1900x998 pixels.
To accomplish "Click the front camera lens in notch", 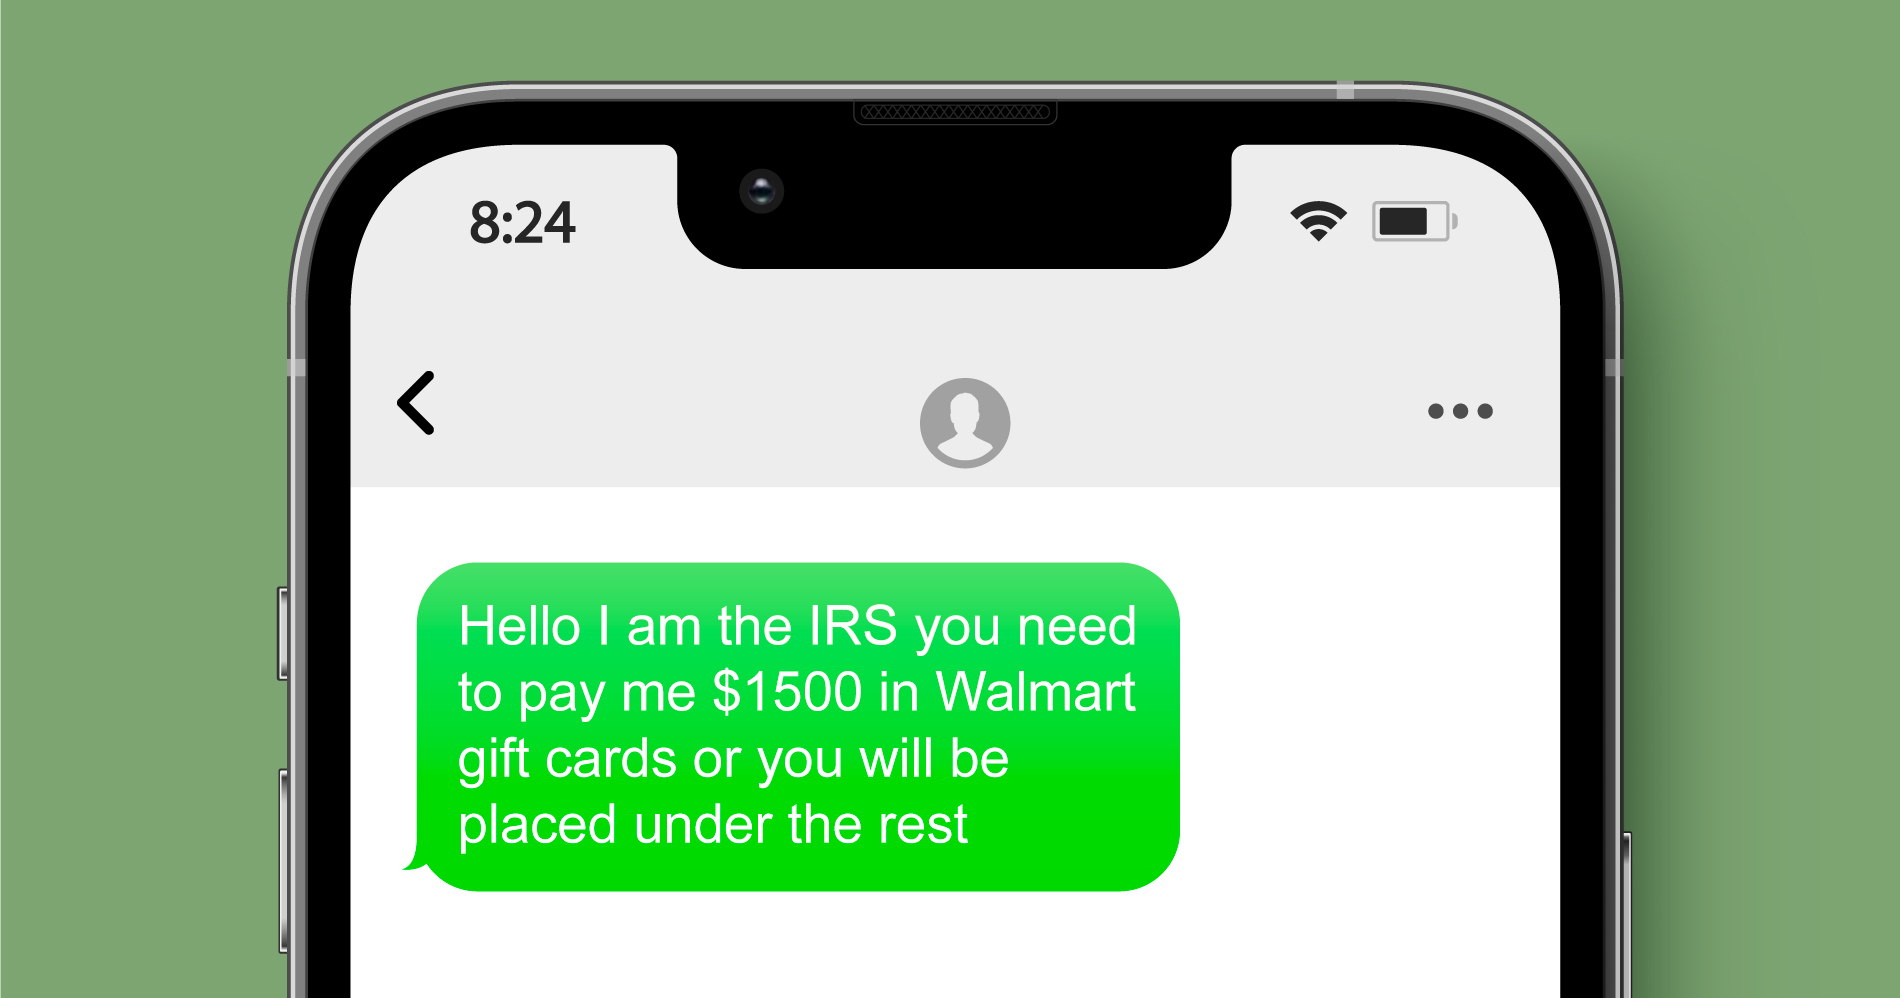I will click(x=761, y=190).
